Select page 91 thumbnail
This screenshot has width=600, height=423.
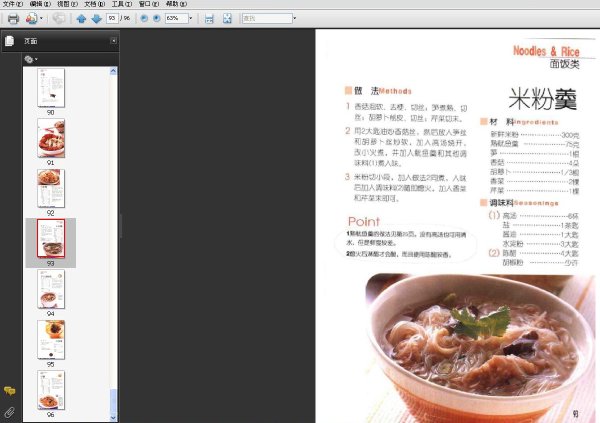(x=51, y=138)
